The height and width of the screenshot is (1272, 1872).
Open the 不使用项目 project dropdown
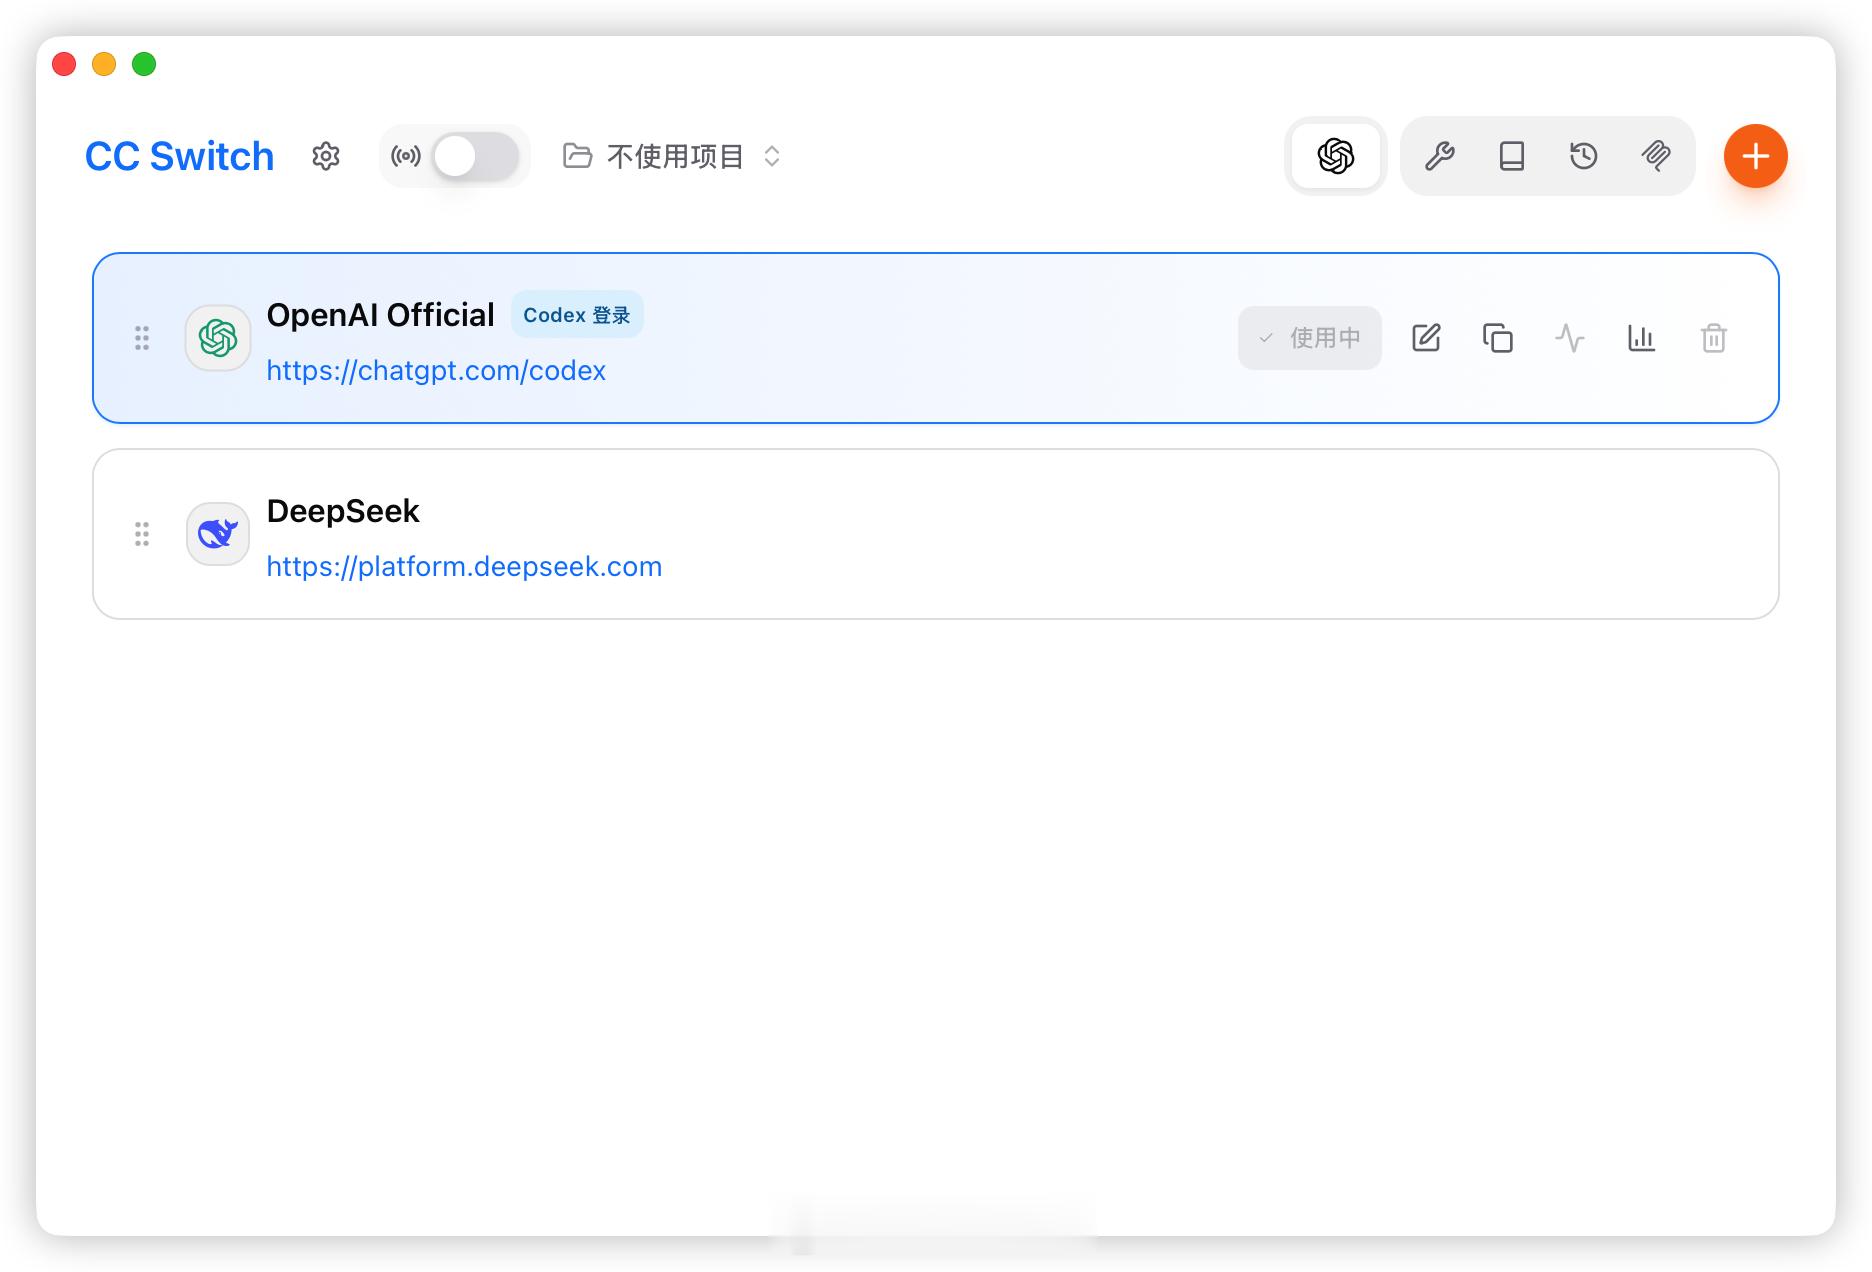click(x=673, y=156)
